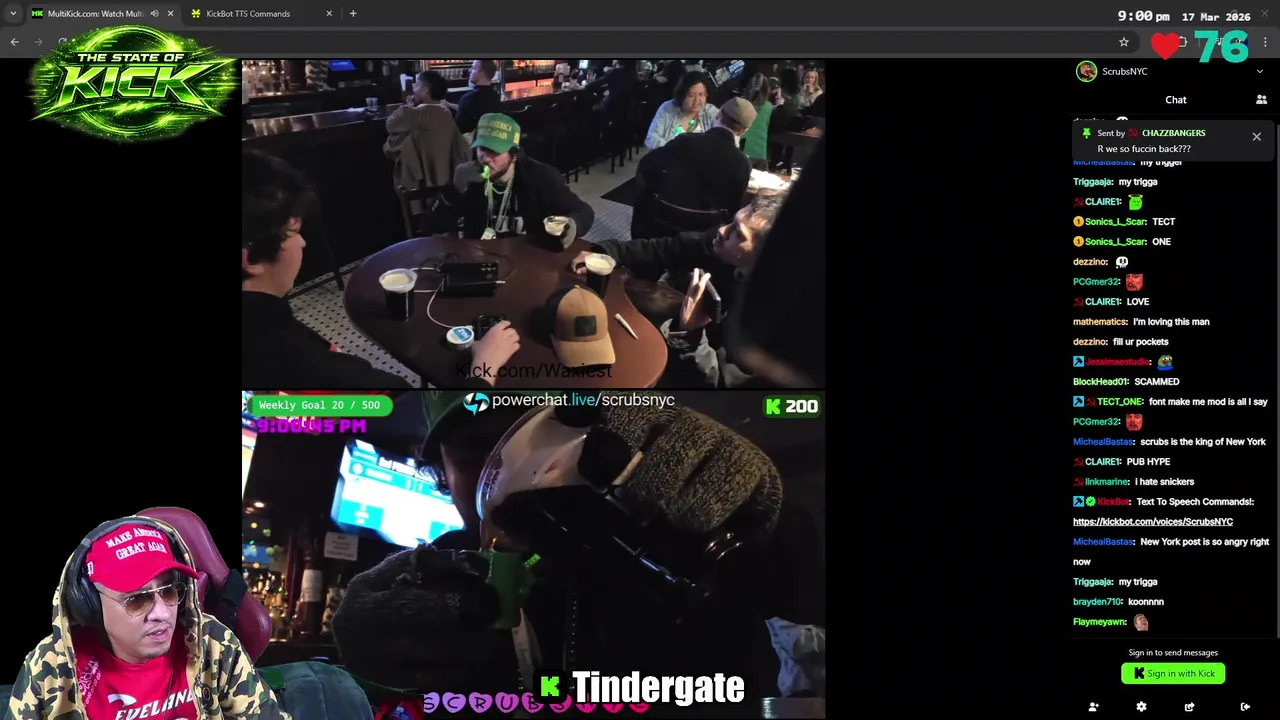Screen dimensions: 1280x720
Task: Open the add-streamer icon below the chat
Action: 1093,707
